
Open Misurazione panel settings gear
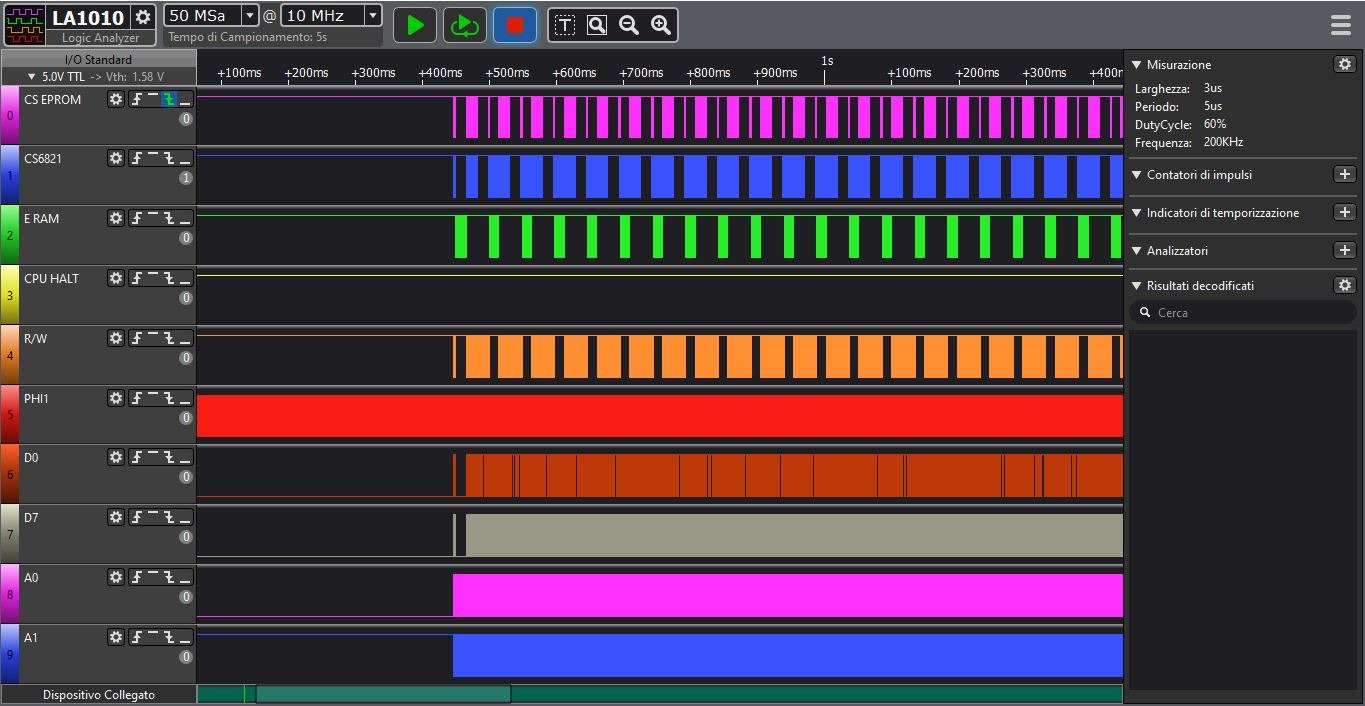[x=1344, y=64]
